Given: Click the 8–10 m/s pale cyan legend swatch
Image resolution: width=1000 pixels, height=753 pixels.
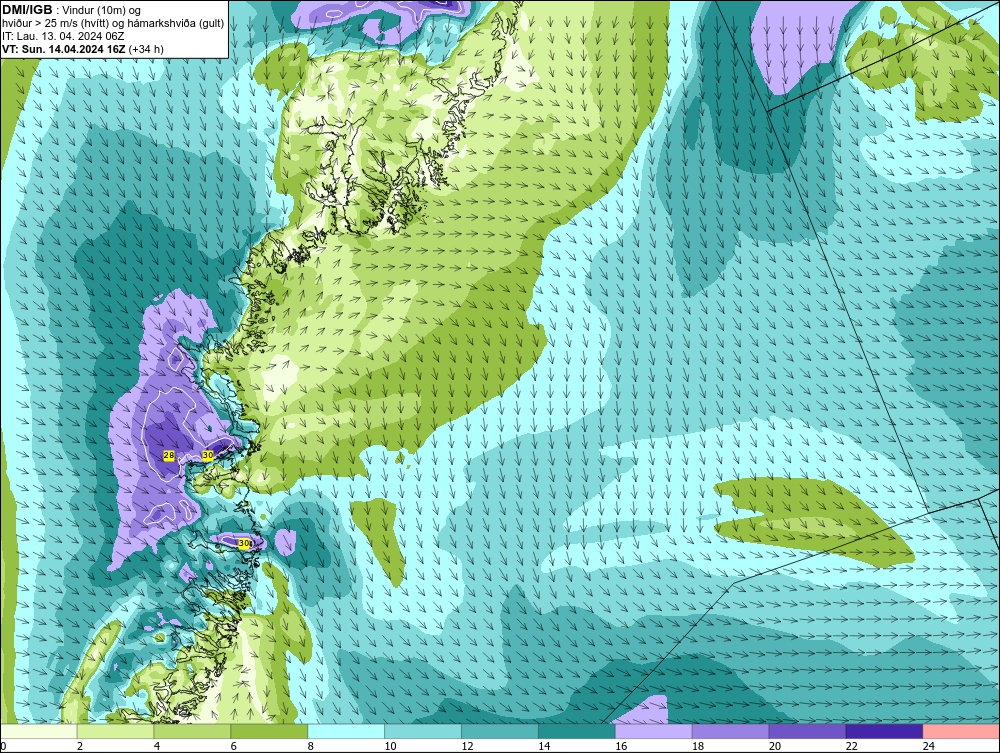Looking at the screenshot, I should [x=346, y=732].
